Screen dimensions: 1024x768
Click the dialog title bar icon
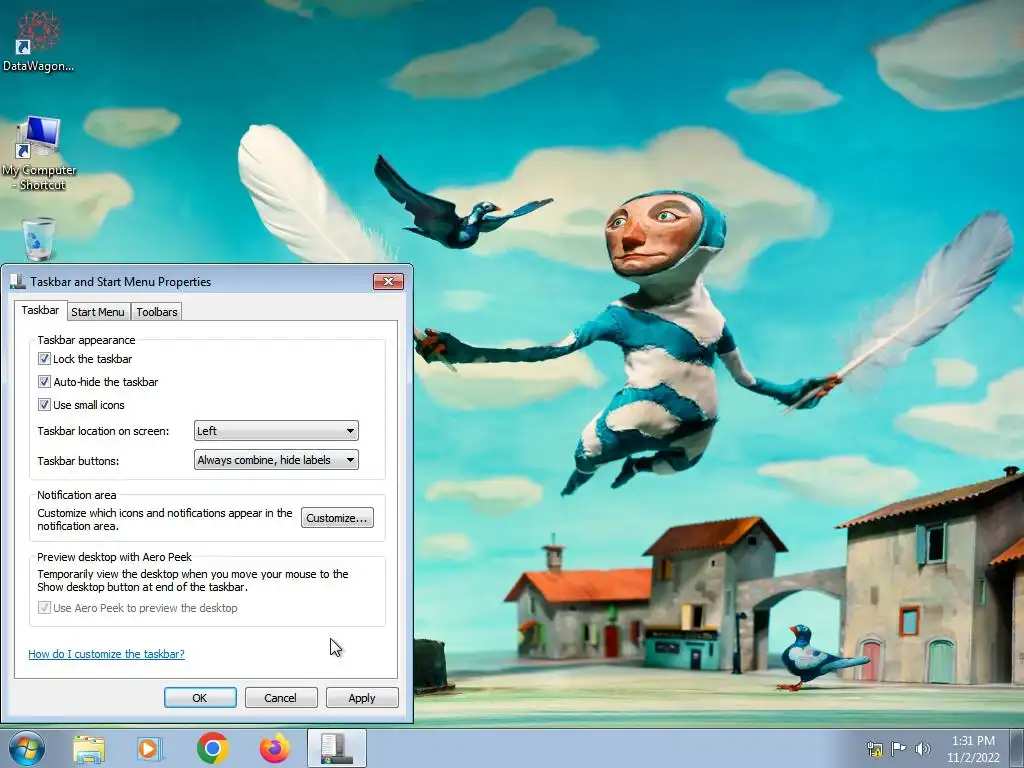pyautogui.click(x=18, y=281)
